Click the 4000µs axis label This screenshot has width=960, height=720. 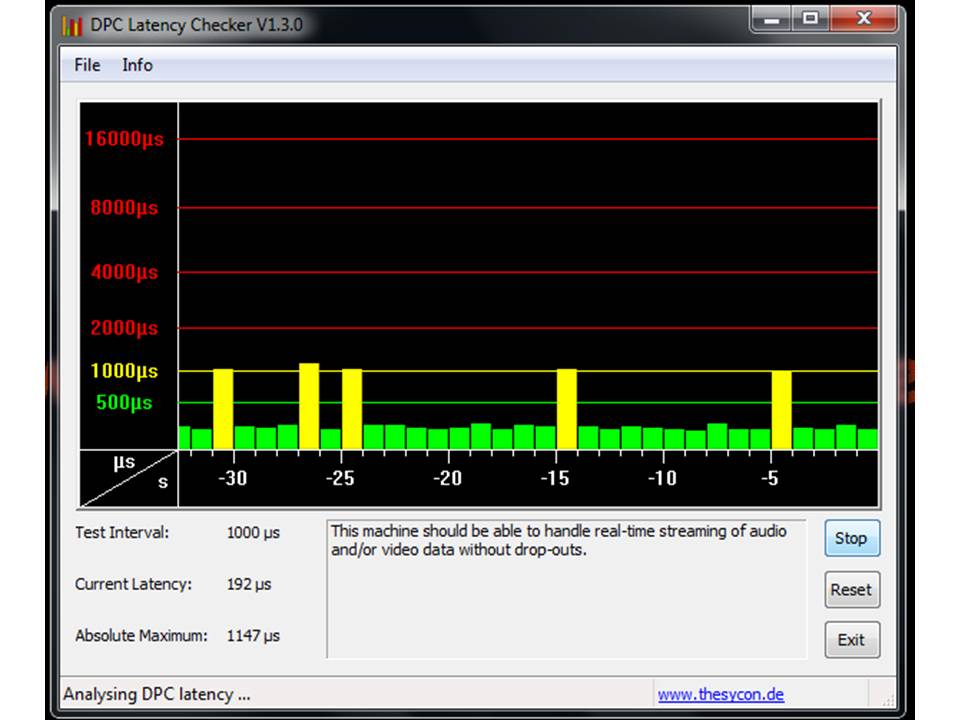(124, 272)
